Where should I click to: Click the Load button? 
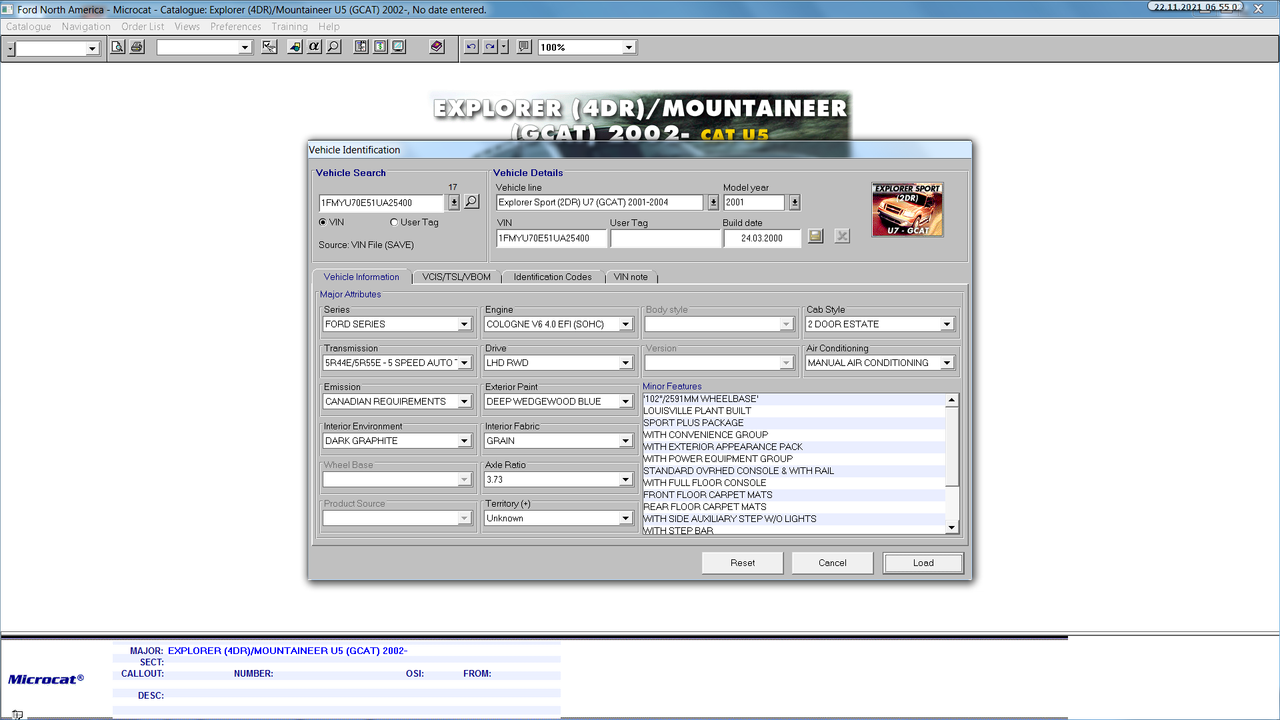click(923, 563)
